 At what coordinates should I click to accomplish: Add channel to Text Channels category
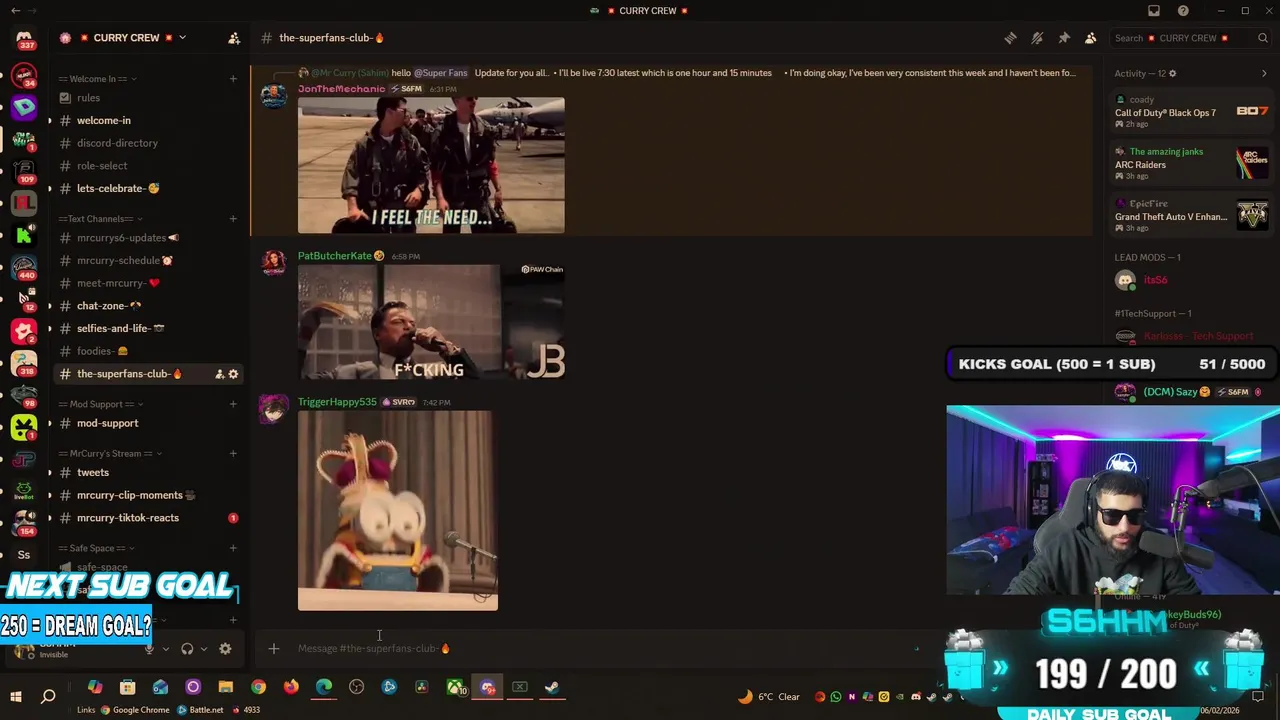point(233,219)
